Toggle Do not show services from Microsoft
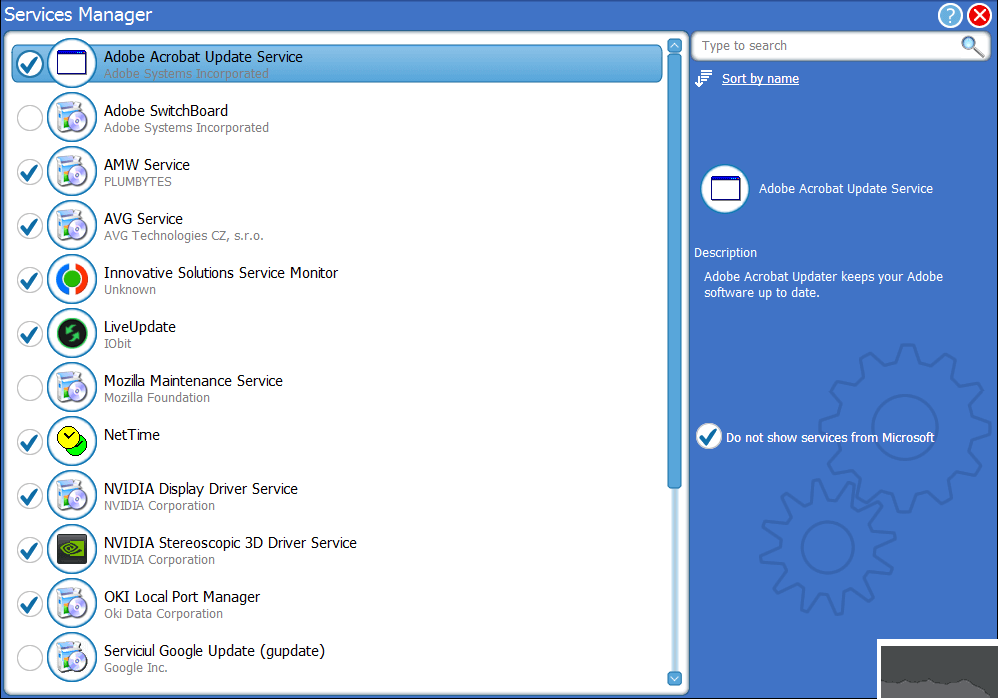This screenshot has width=998, height=699. [x=708, y=436]
